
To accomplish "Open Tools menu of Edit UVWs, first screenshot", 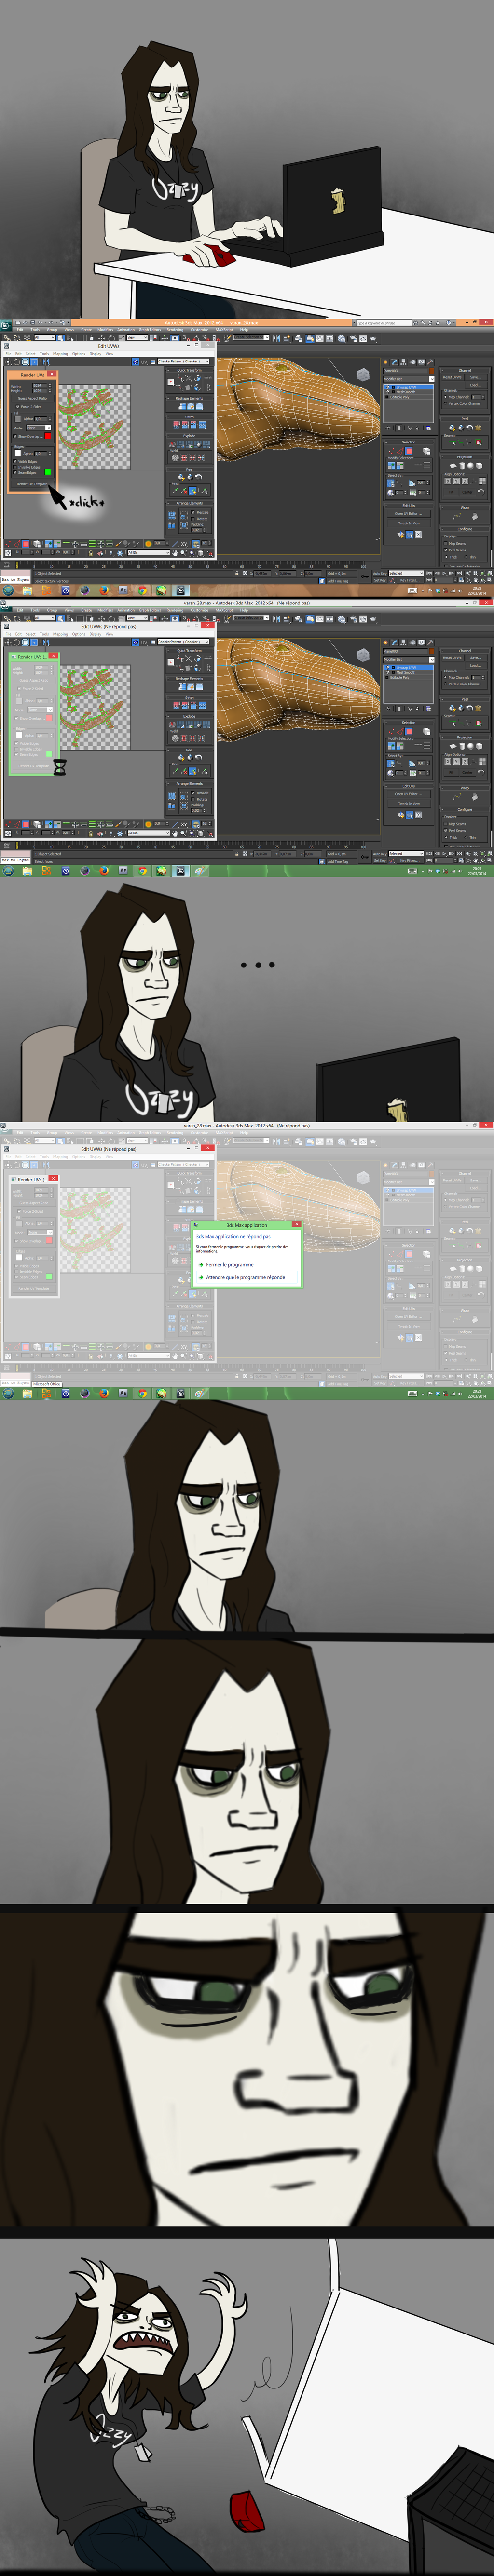I will (44, 354).
